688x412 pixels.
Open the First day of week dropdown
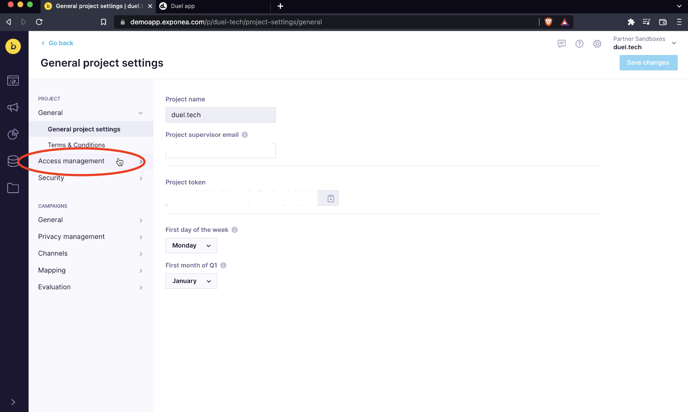click(x=191, y=245)
